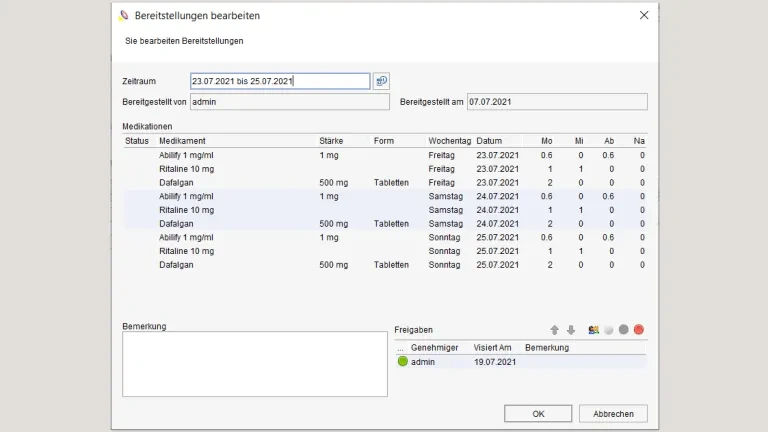Click the red status circle in Freigaben
The height and width of the screenshot is (432, 768).
[639, 330]
